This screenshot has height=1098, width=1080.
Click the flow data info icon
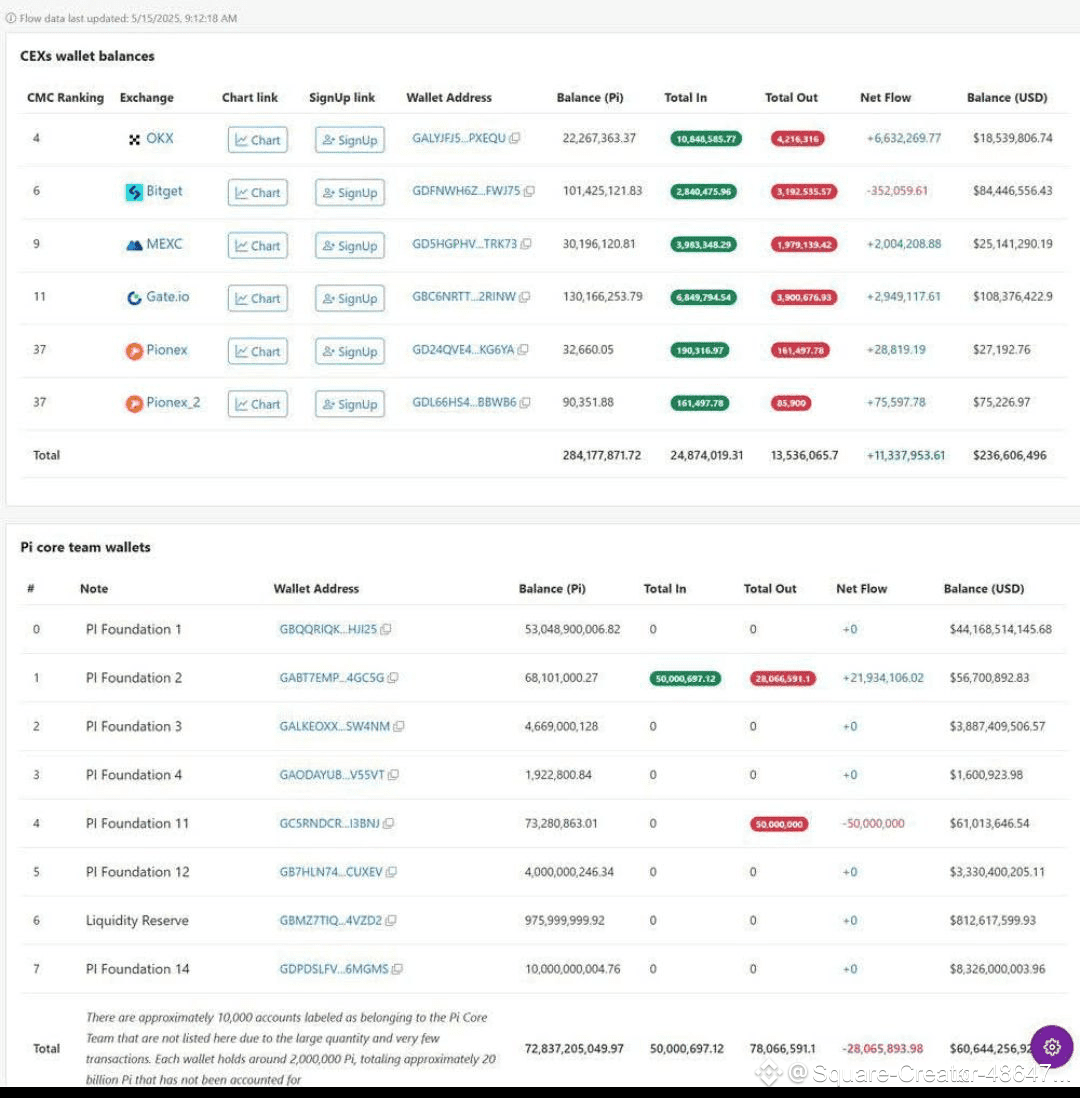click(11, 18)
